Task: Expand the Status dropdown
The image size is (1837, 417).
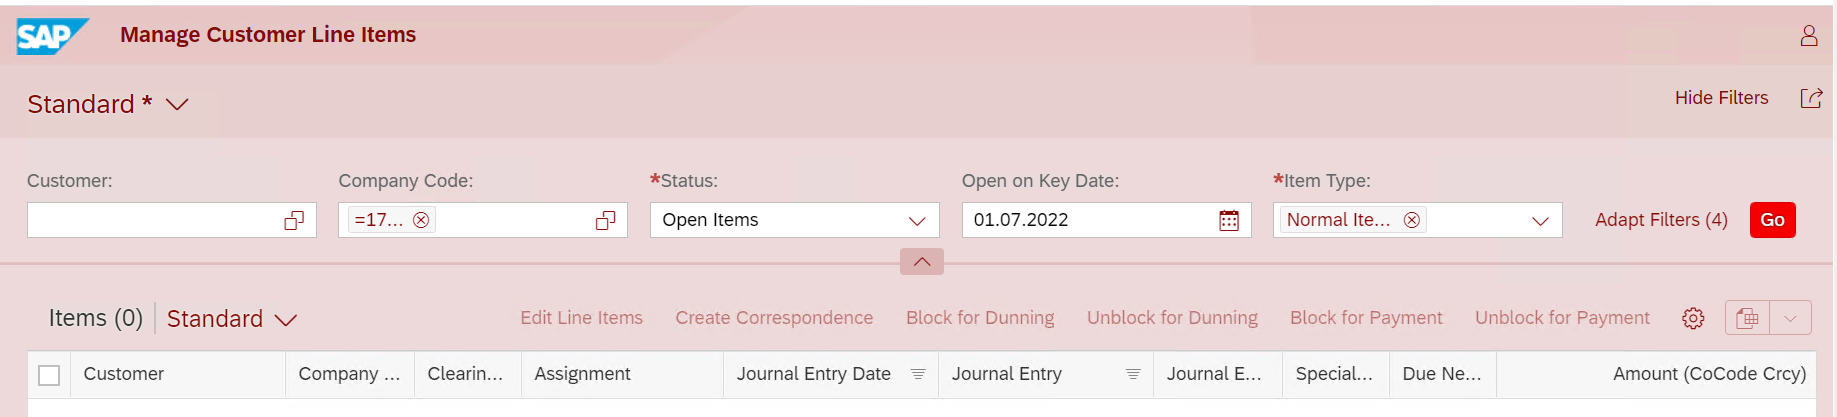Action: [x=917, y=220]
